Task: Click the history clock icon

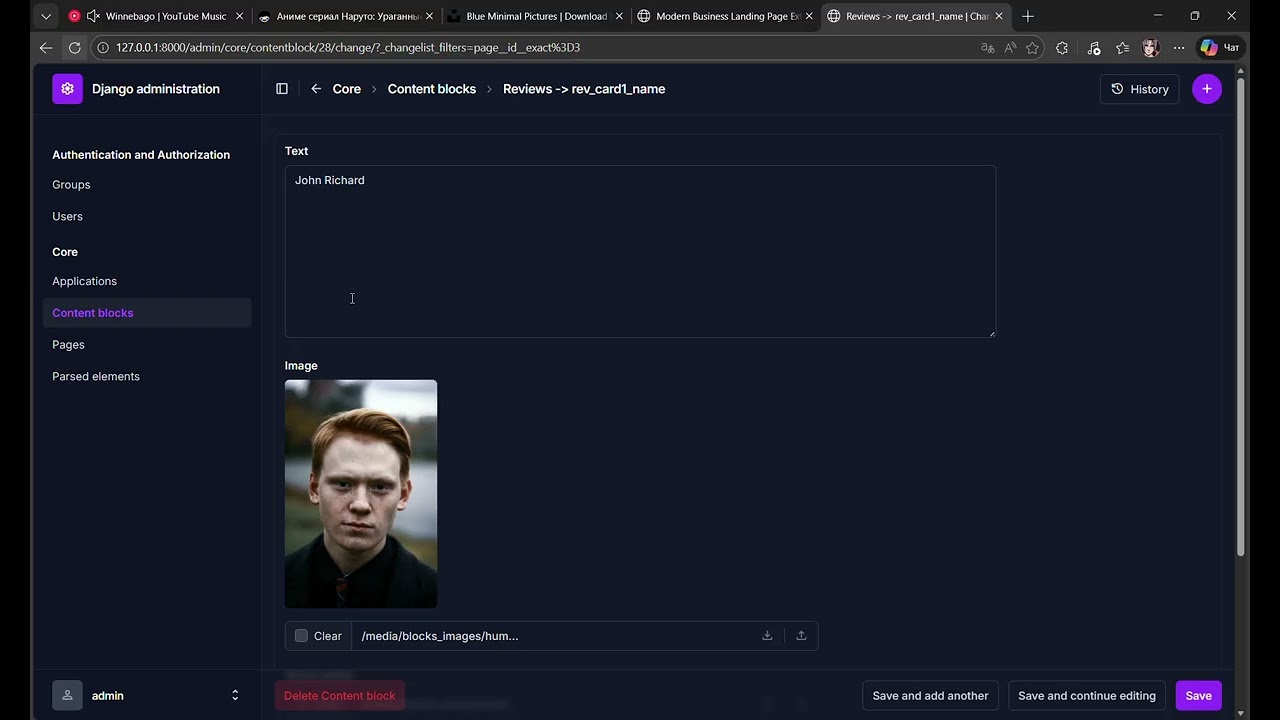Action: click(1118, 89)
